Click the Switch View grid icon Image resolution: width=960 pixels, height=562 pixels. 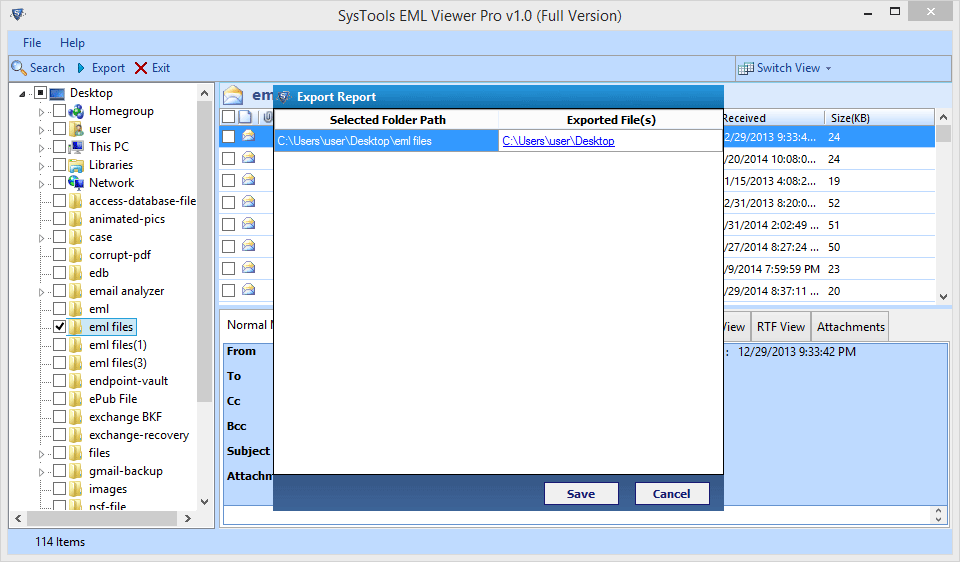click(x=745, y=68)
